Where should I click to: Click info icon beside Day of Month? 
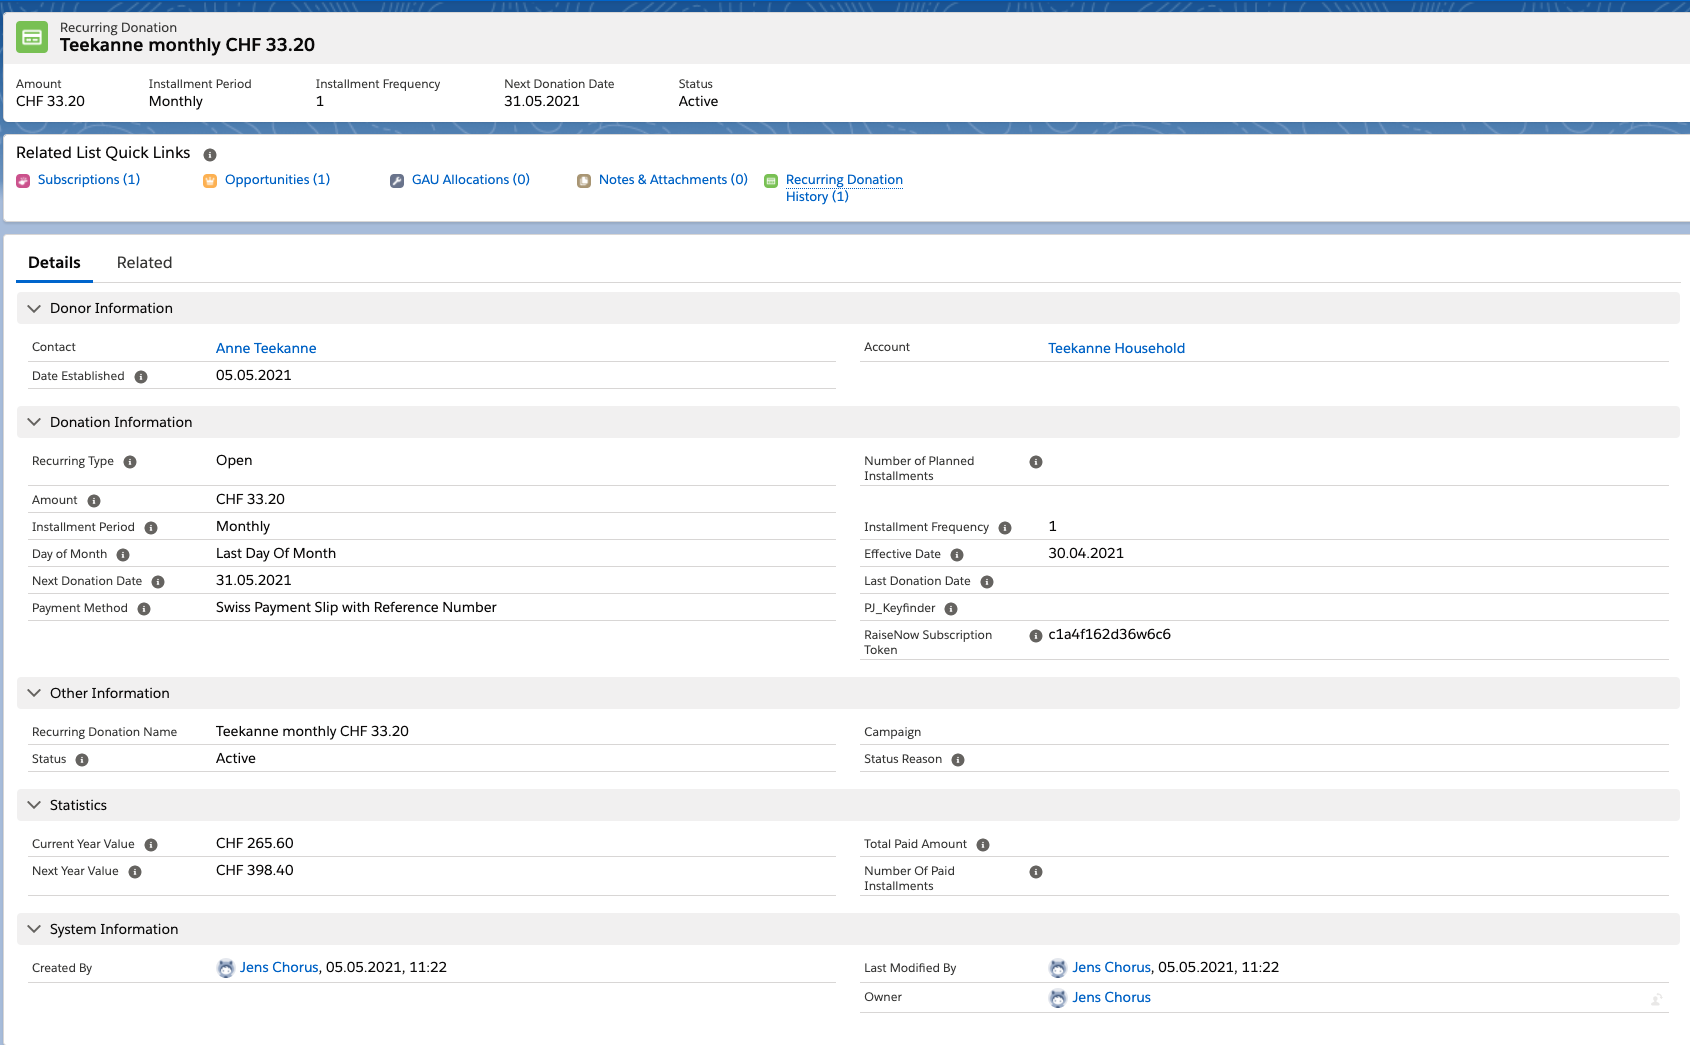[x=123, y=555]
